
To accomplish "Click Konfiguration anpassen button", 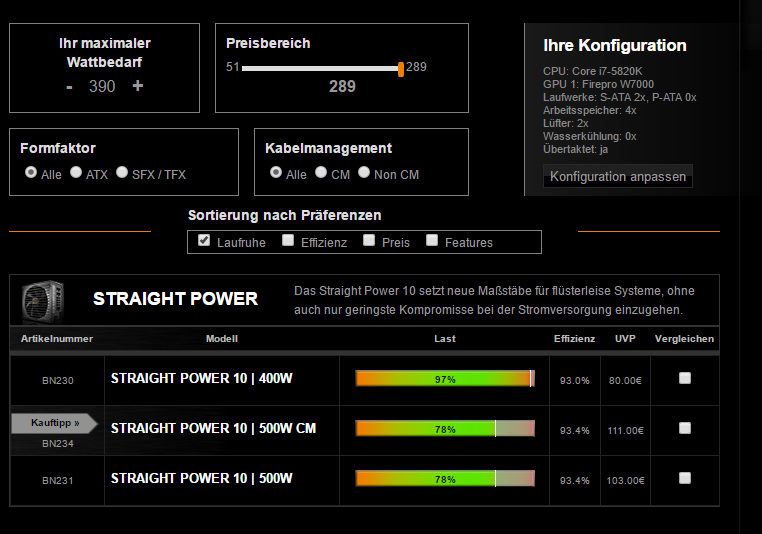I will (618, 176).
